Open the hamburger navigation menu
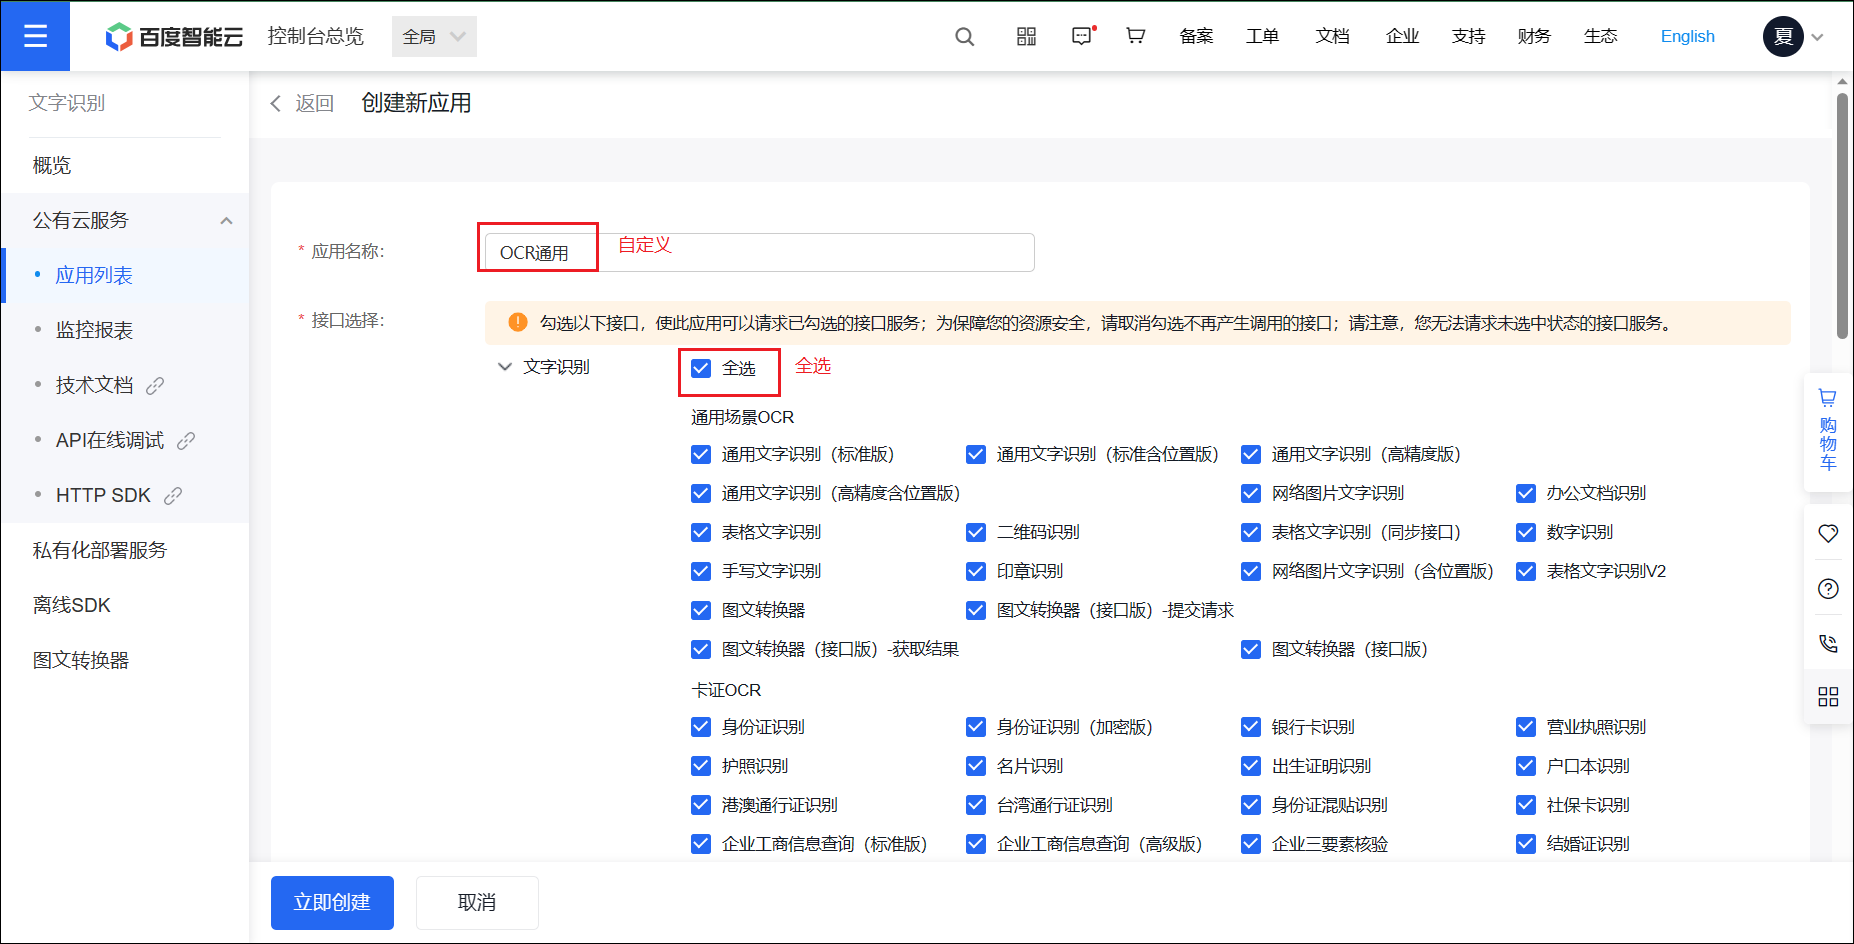This screenshot has width=1854, height=944. [x=35, y=36]
